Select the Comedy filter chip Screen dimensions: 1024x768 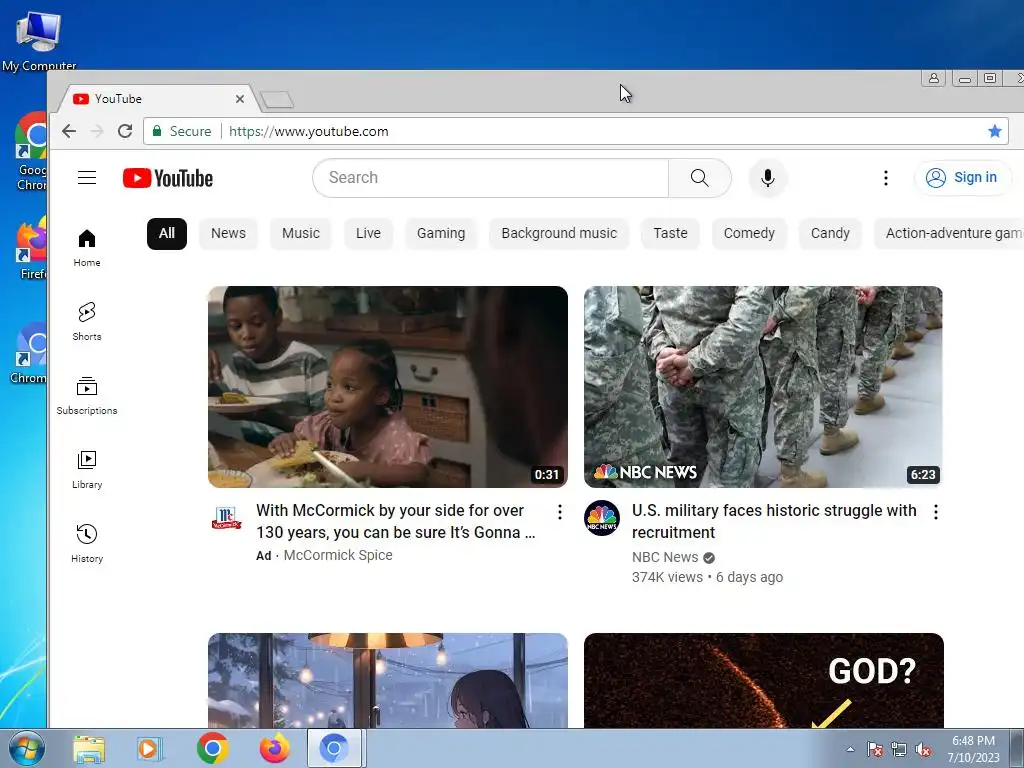click(x=749, y=234)
